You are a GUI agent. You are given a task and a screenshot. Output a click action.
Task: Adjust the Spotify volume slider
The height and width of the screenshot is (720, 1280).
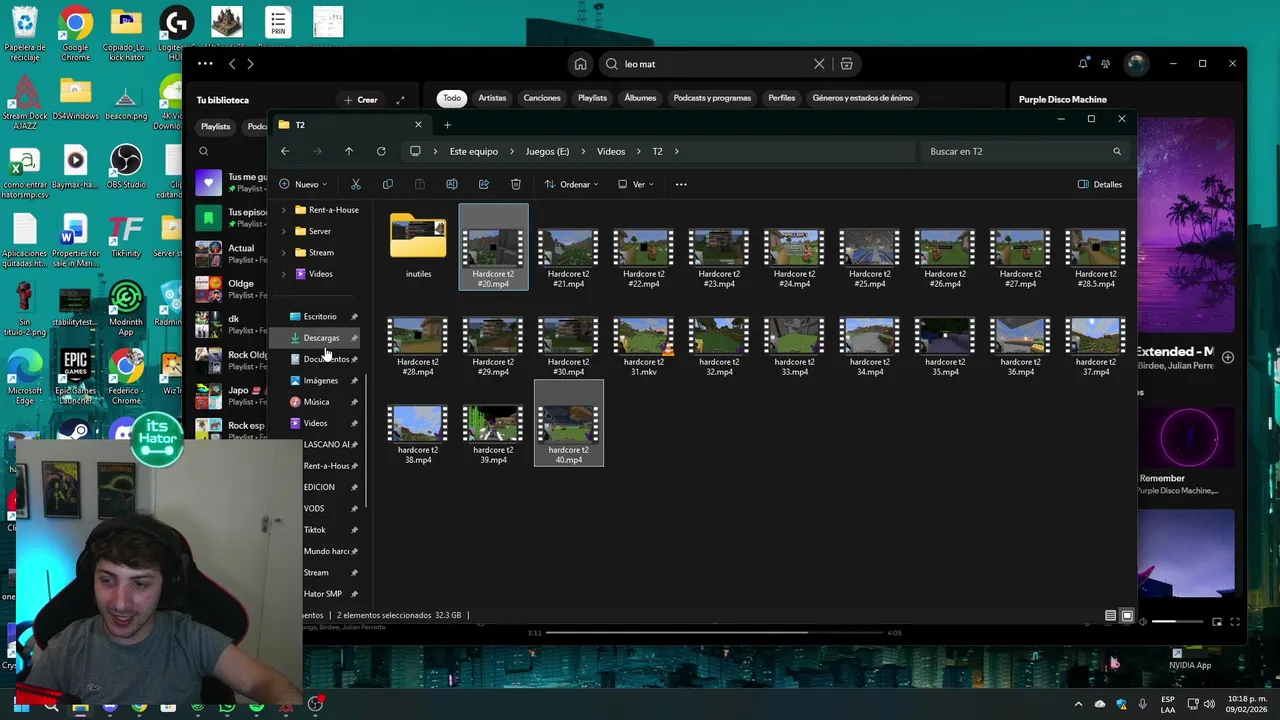point(1177,622)
